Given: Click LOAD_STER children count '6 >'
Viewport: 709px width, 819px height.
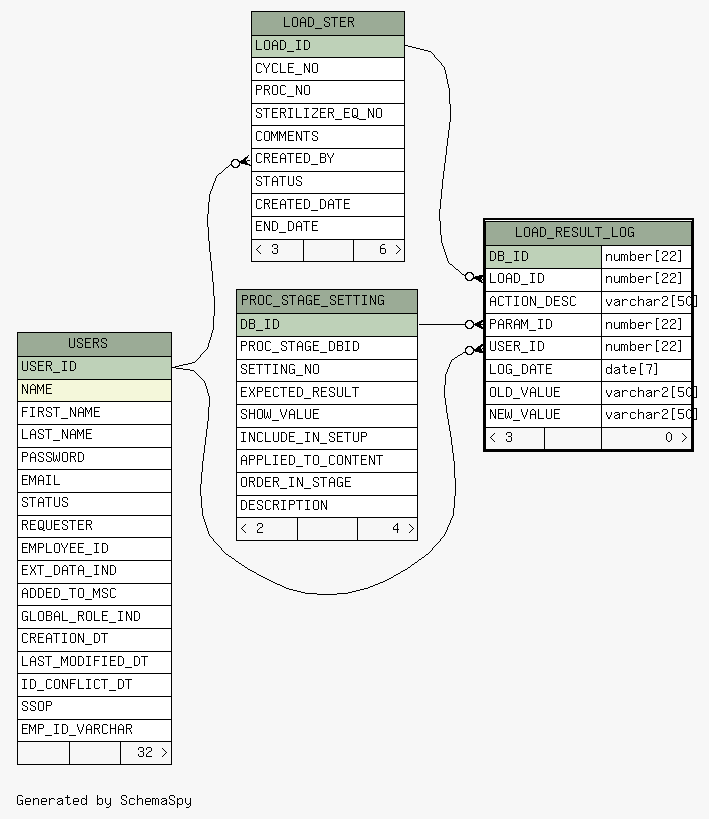Looking at the screenshot, I should pos(379,250).
